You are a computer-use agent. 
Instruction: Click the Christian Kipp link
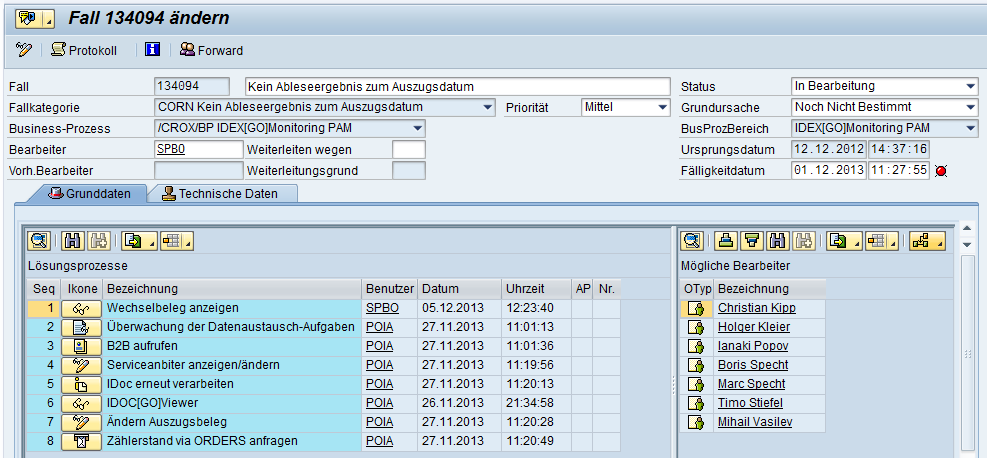pyautogui.click(x=754, y=308)
